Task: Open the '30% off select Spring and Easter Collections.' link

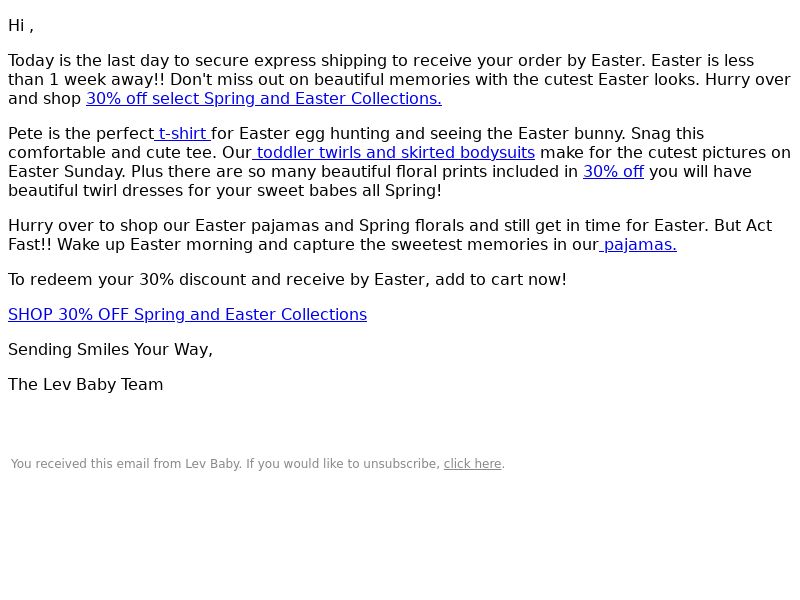Action: click(264, 98)
